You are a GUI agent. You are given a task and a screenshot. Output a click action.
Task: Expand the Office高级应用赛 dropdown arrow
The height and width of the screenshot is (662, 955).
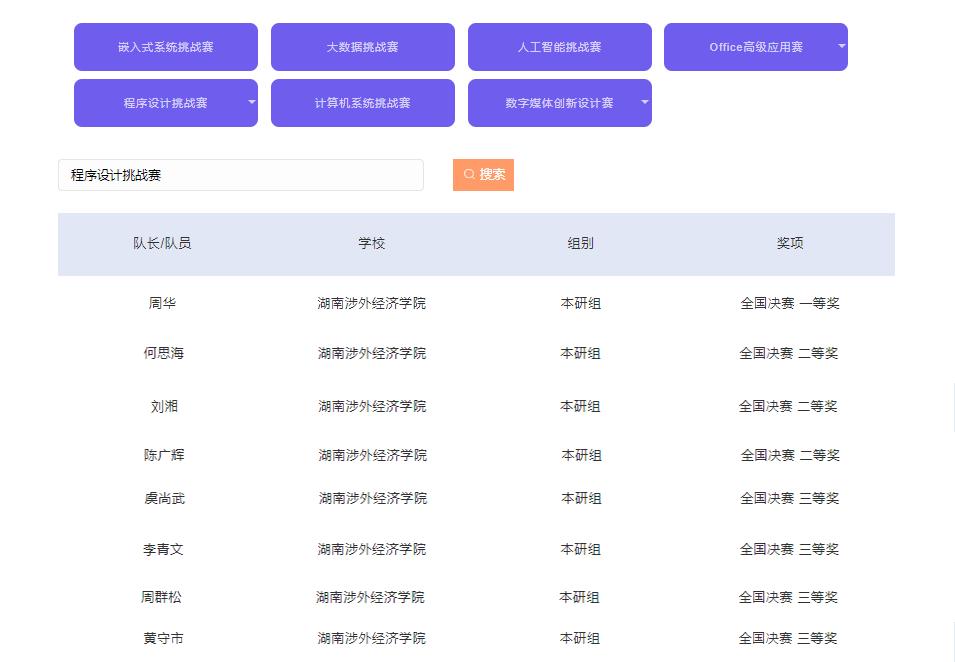pos(841,46)
